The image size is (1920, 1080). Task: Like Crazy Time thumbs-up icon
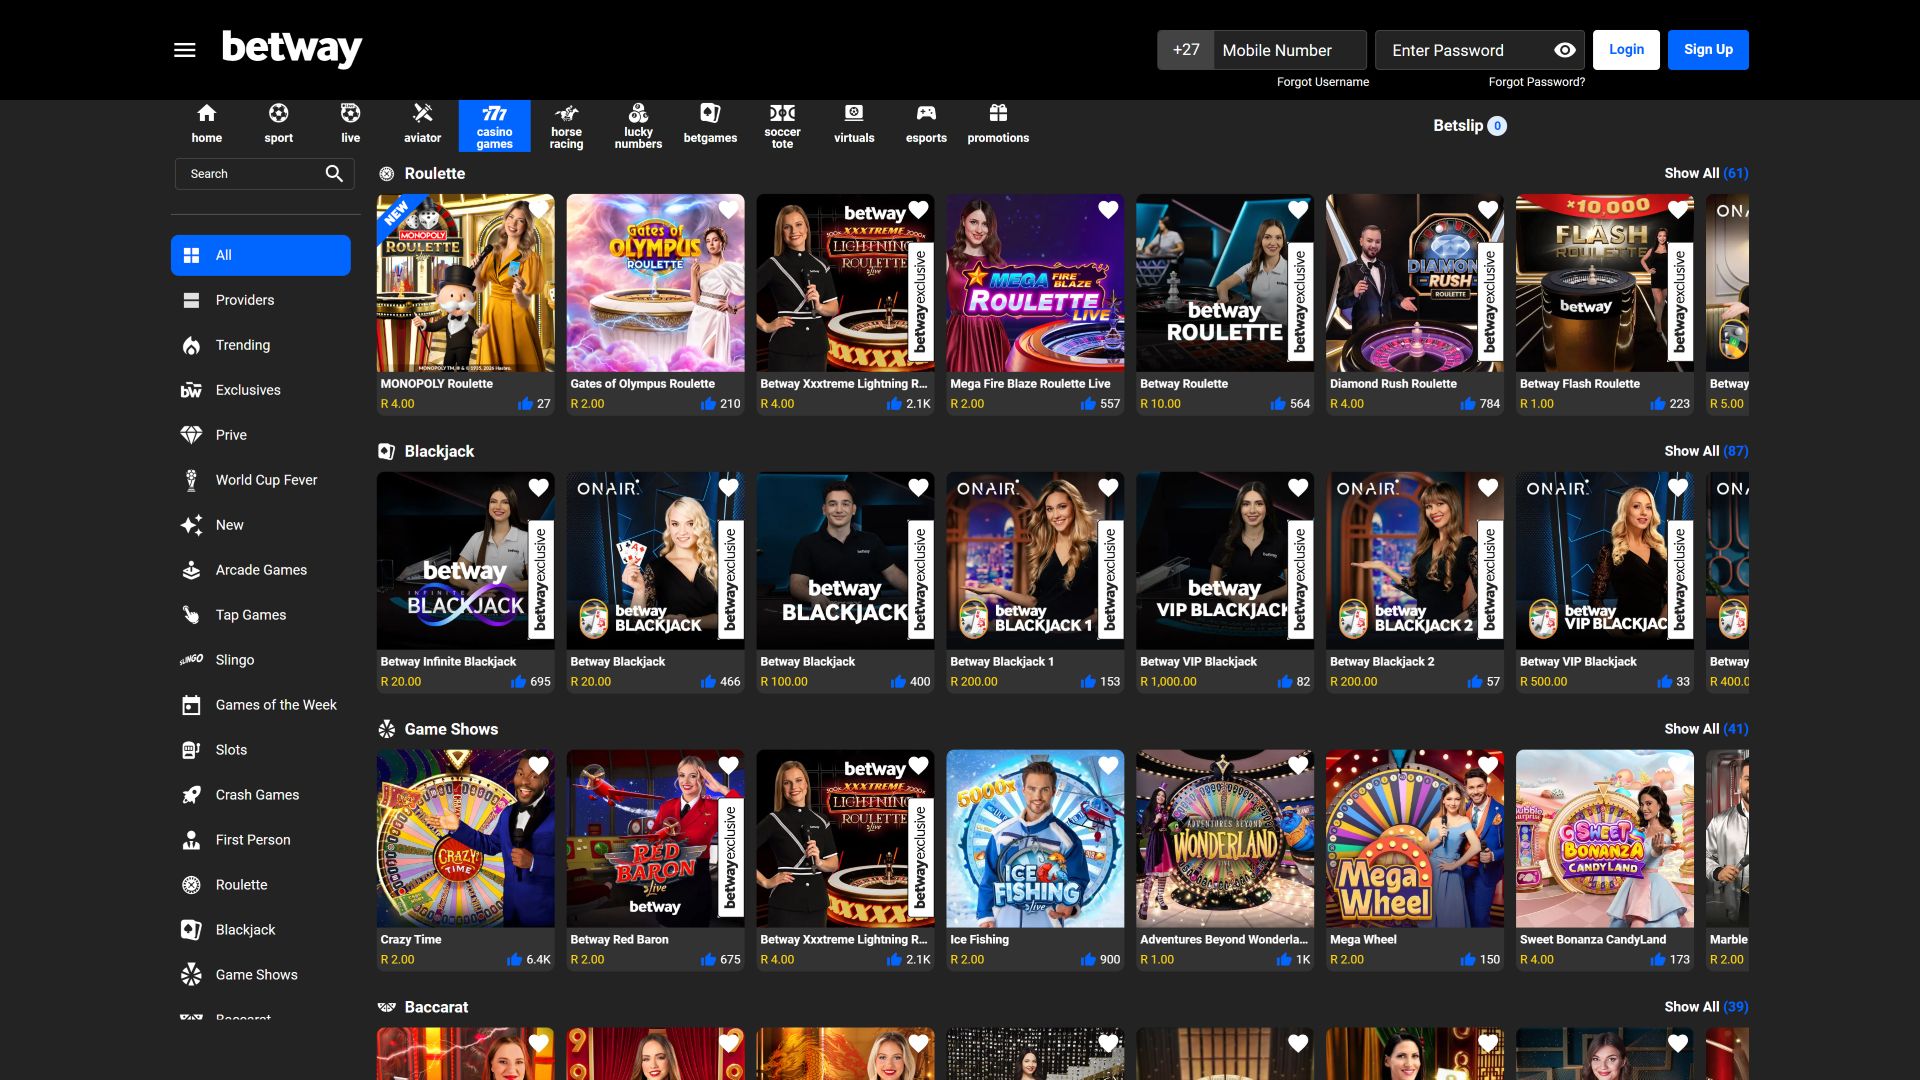tap(514, 960)
